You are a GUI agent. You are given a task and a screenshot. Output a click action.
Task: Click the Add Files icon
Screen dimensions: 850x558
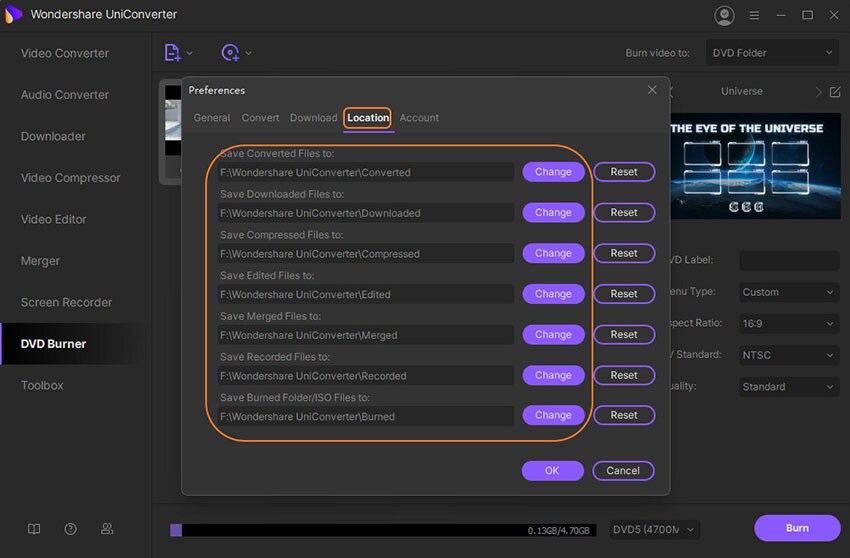(x=172, y=53)
